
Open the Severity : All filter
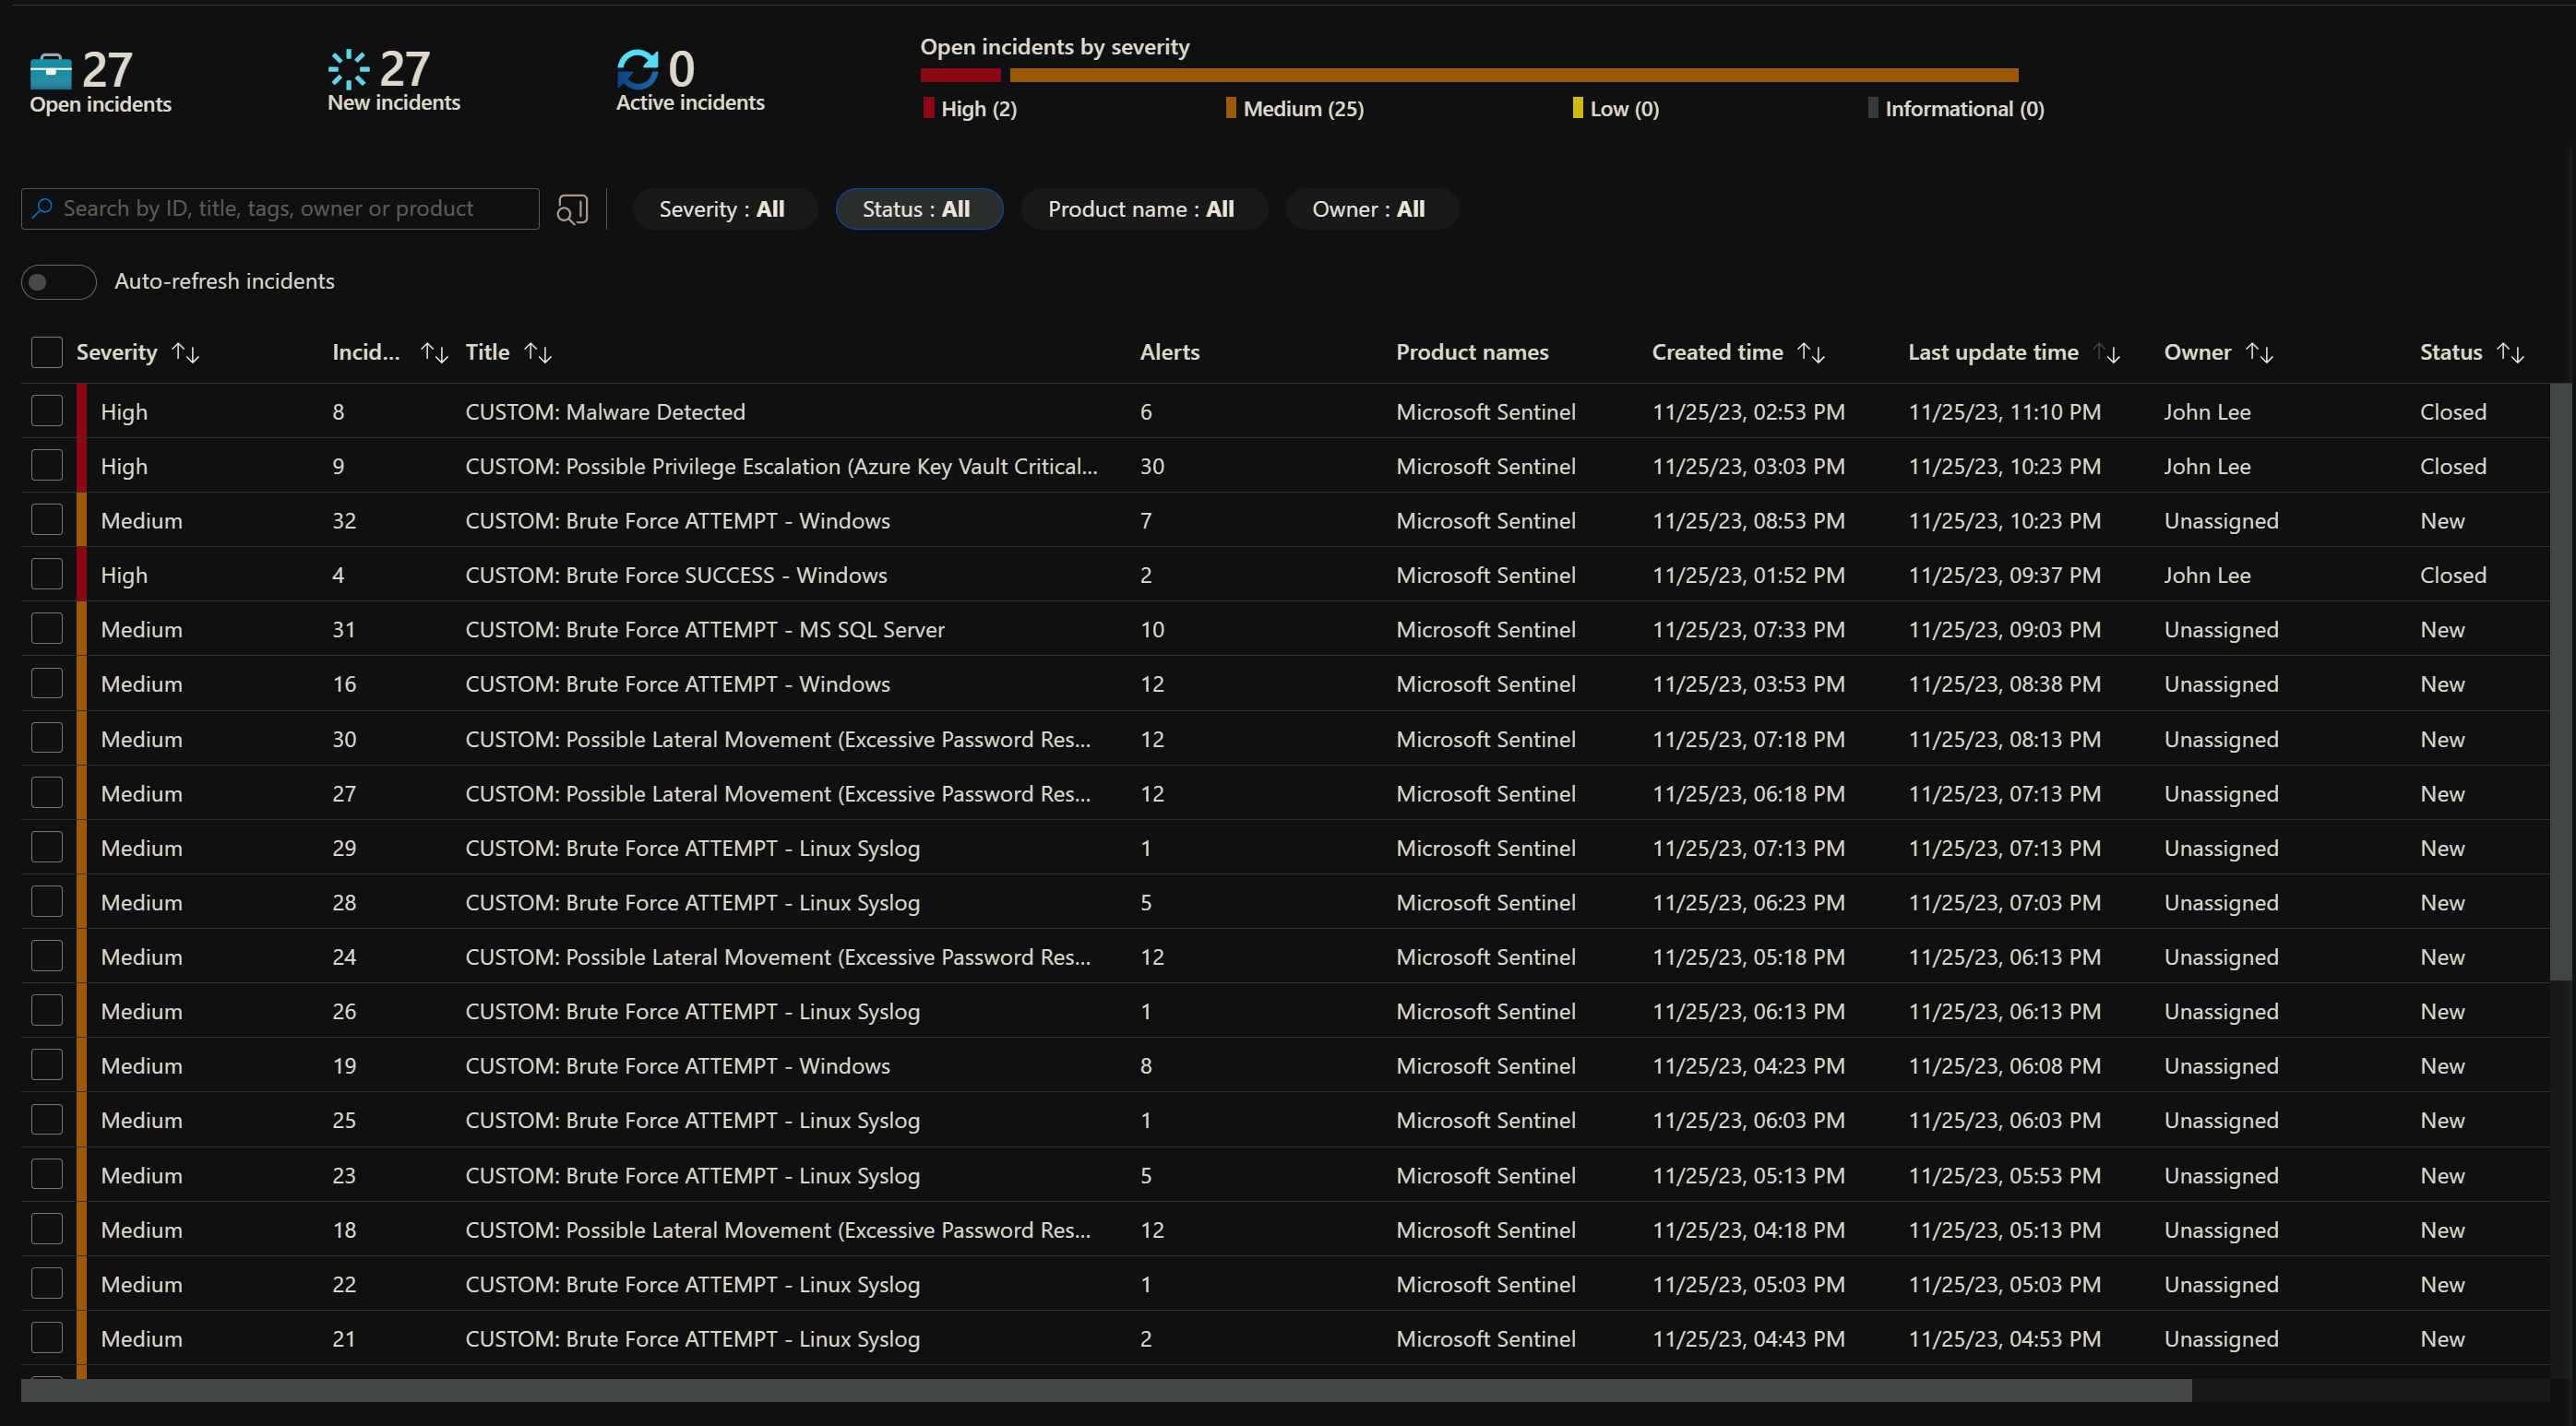point(723,209)
